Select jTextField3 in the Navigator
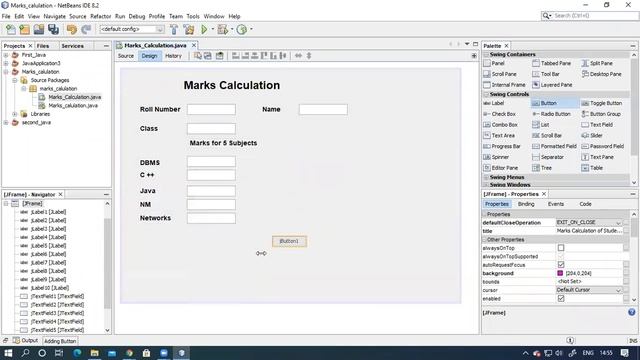The image size is (640, 360). (57, 313)
